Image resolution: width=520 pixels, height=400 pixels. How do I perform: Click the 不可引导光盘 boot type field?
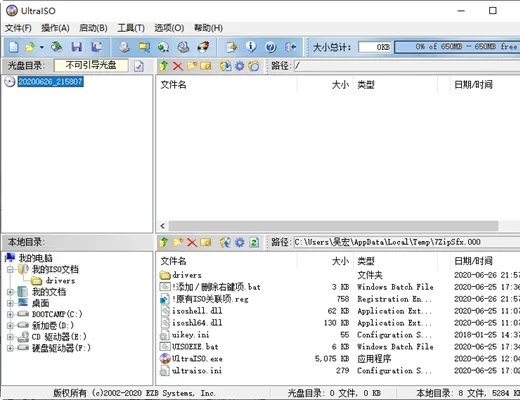[91, 65]
